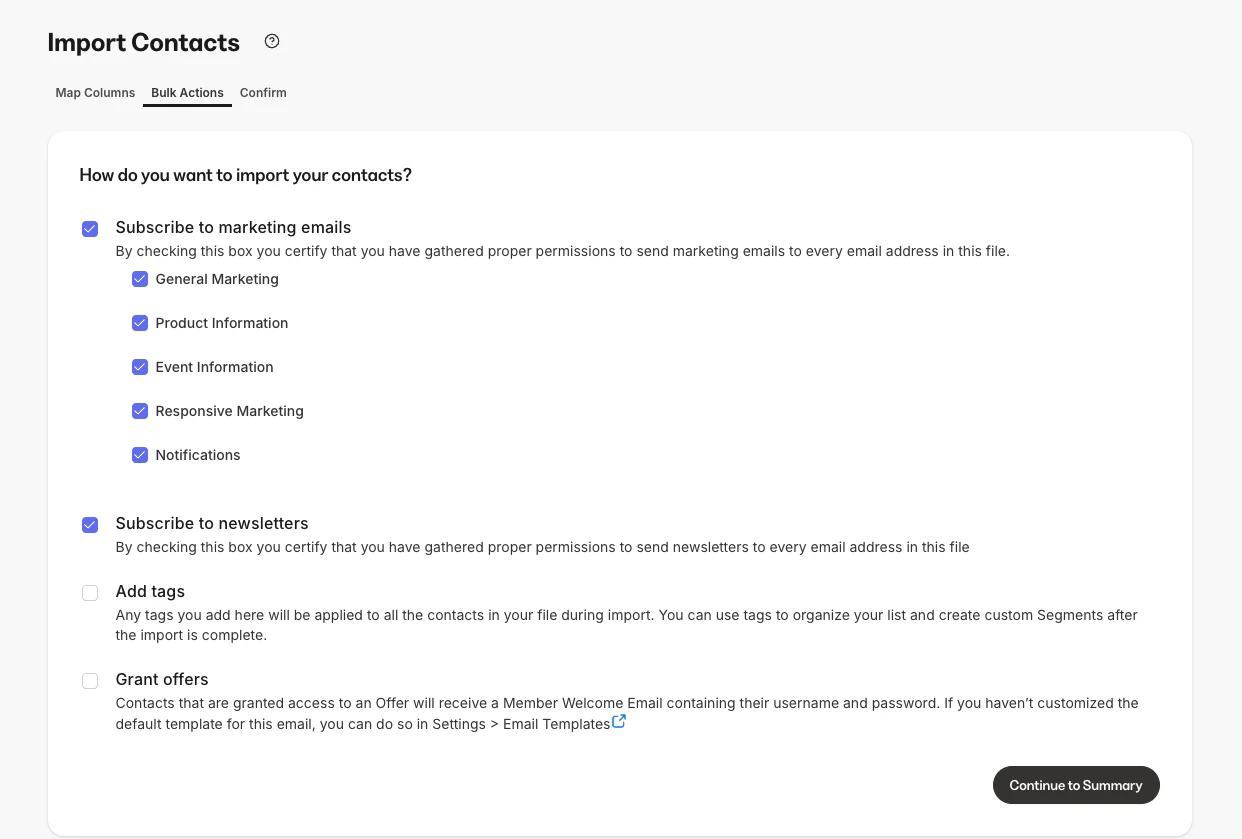Image resolution: width=1242 pixels, height=839 pixels.
Task: Uncheck Responsive Marketing
Action: pyautogui.click(x=140, y=411)
